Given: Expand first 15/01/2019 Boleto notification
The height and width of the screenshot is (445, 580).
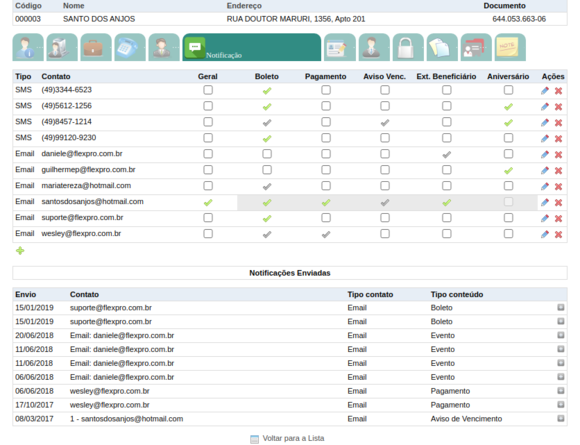Looking at the screenshot, I should (561, 307).
